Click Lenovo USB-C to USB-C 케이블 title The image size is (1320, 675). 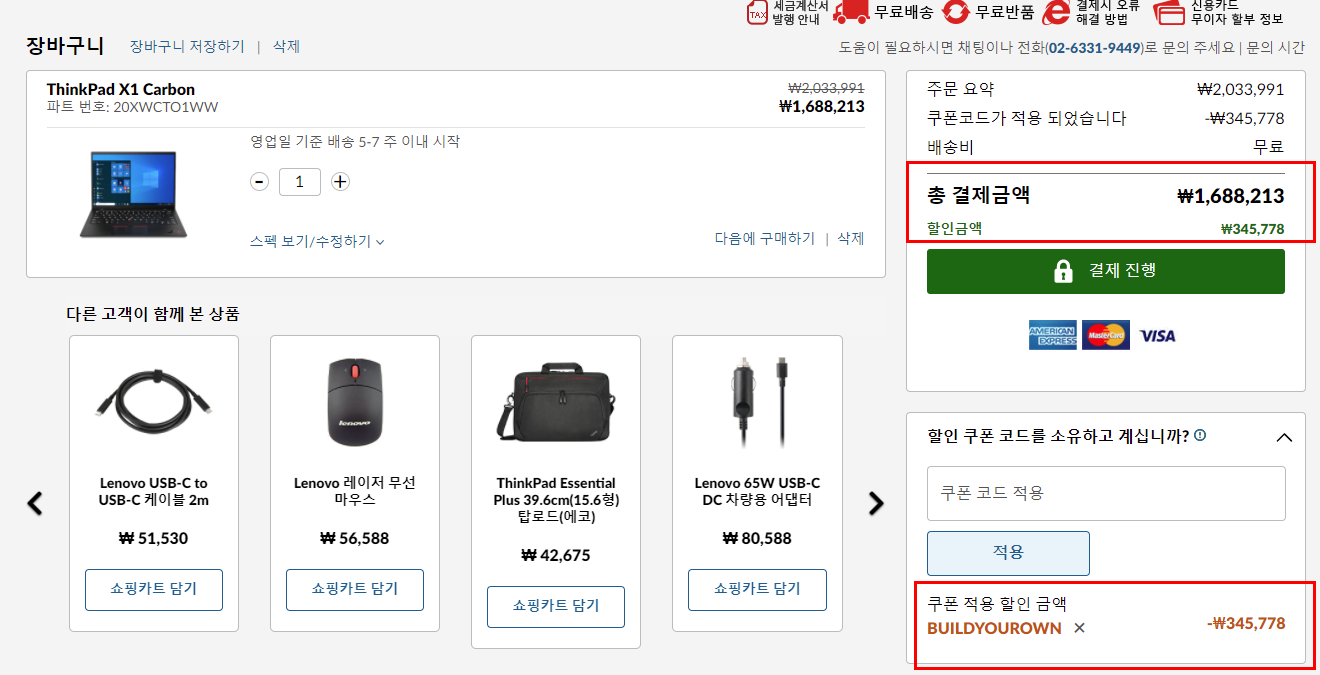click(x=154, y=492)
